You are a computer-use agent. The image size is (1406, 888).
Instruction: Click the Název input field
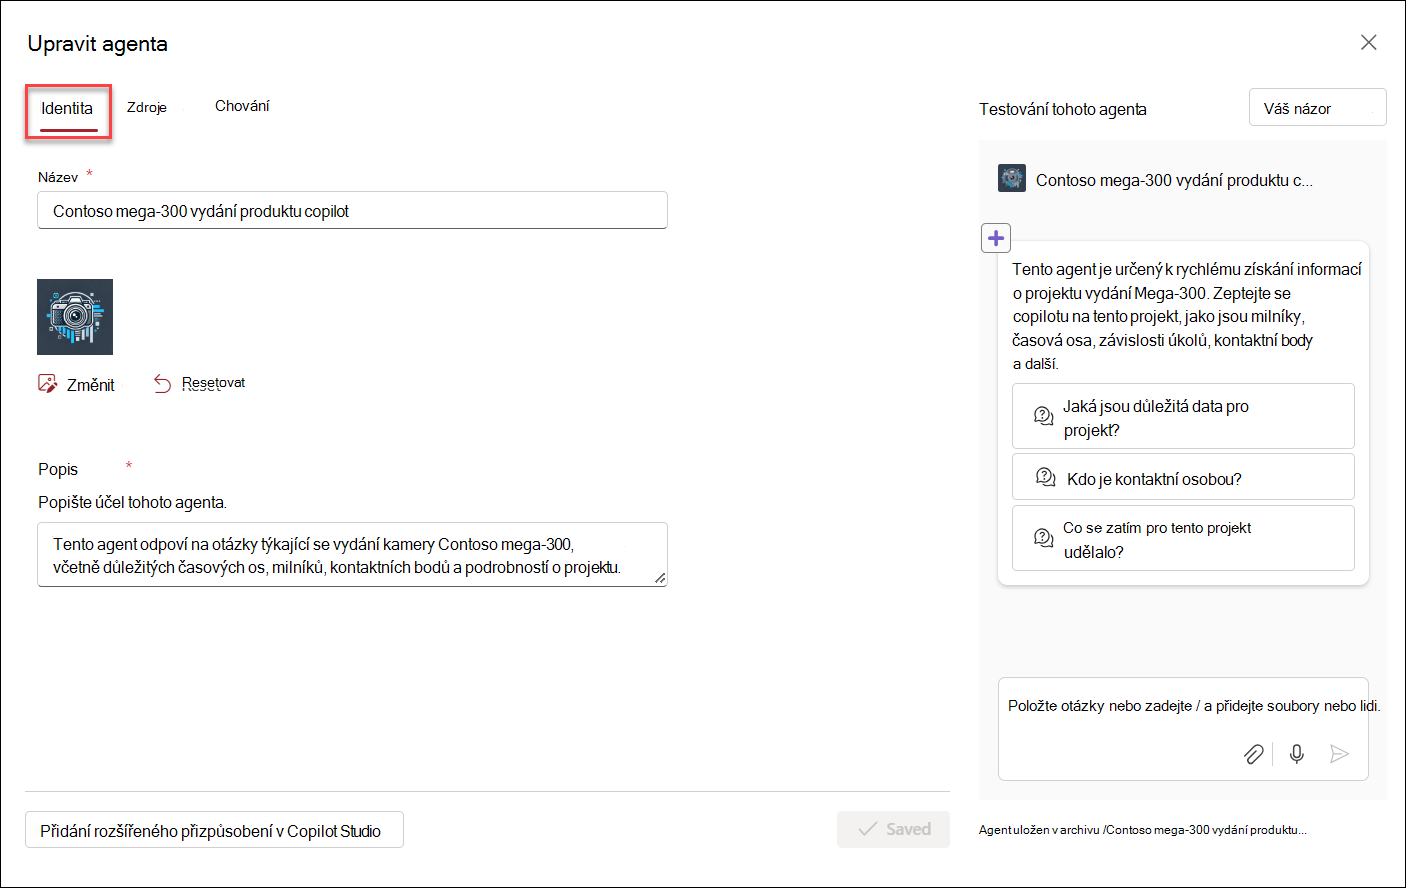[352, 211]
